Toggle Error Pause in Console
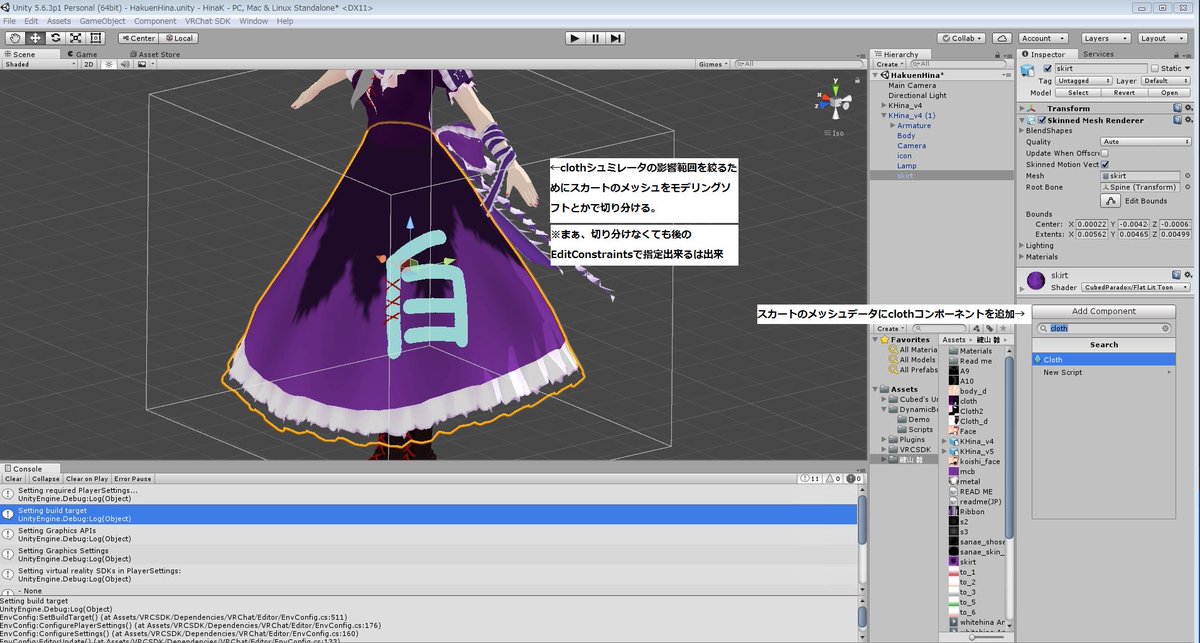1200x643 pixels. [133, 478]
